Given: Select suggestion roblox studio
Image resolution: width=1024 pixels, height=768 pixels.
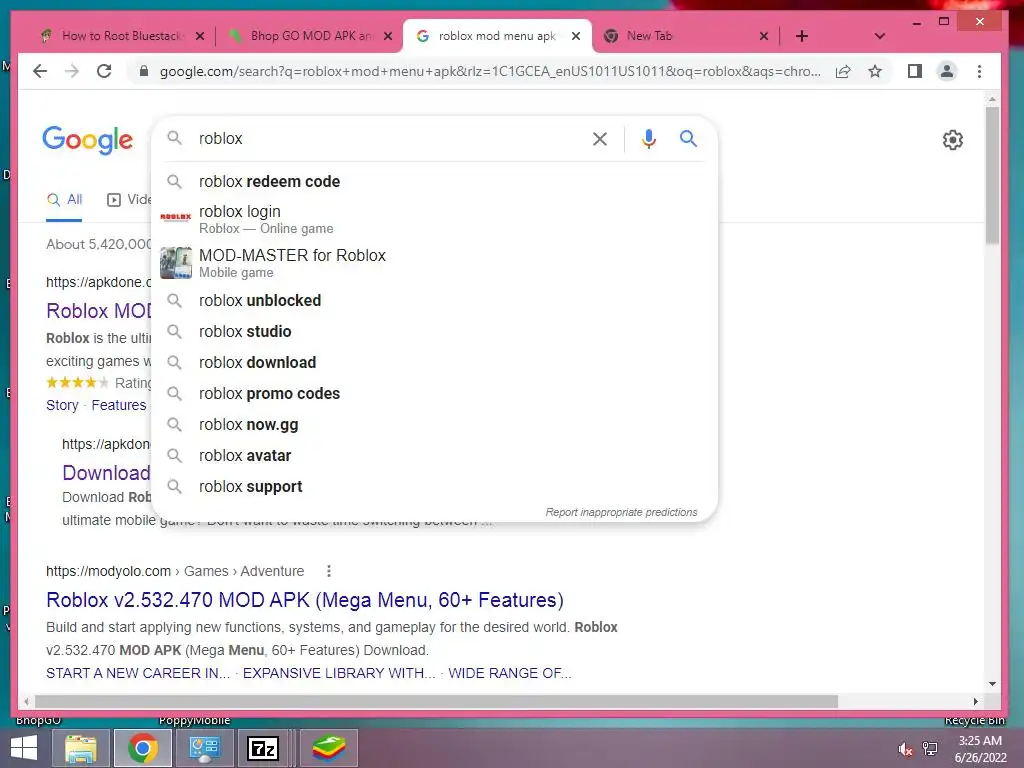Looking at the screenshot, I should [x=435, y=332].
